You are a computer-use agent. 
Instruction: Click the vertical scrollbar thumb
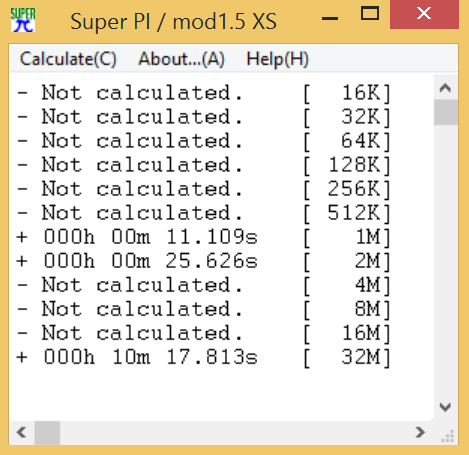pos(446,112)
